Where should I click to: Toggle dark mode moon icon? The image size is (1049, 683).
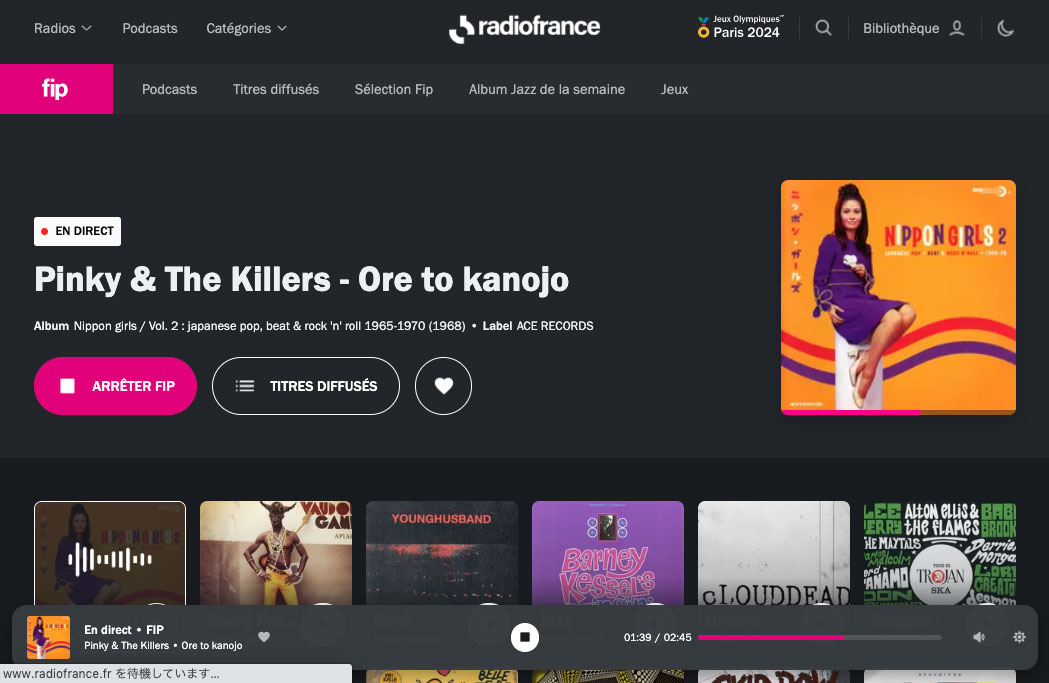click(1005, 28)
